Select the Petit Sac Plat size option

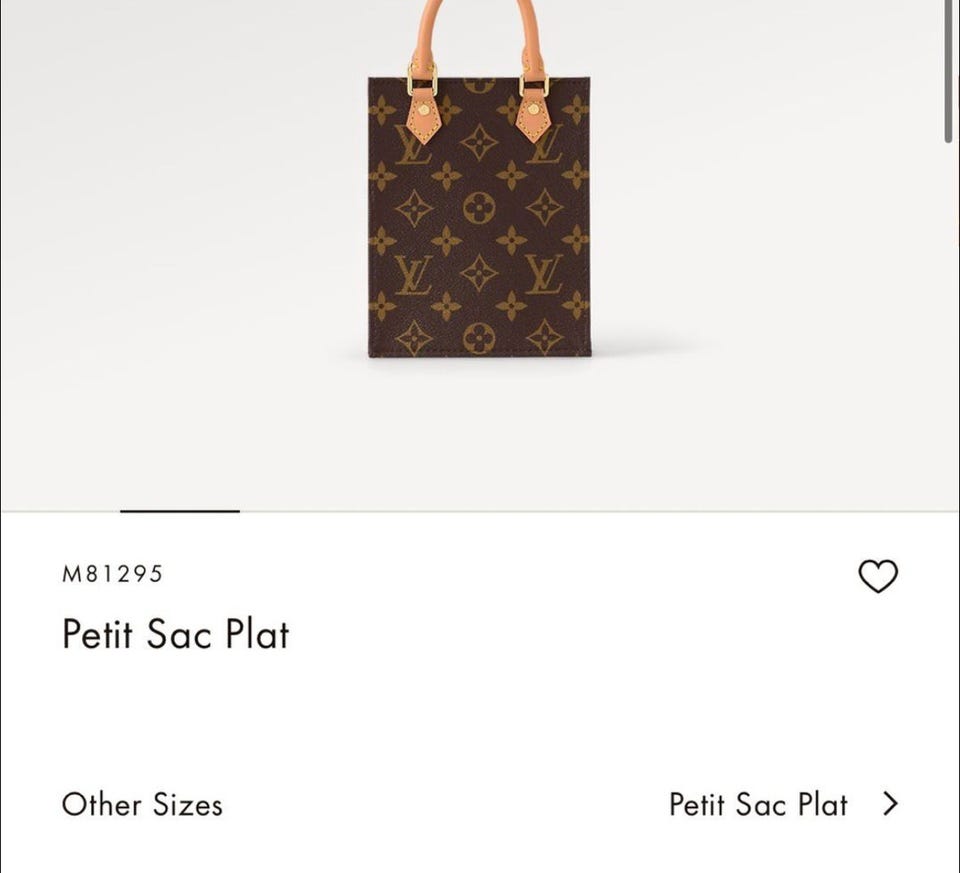pos(758,804)
